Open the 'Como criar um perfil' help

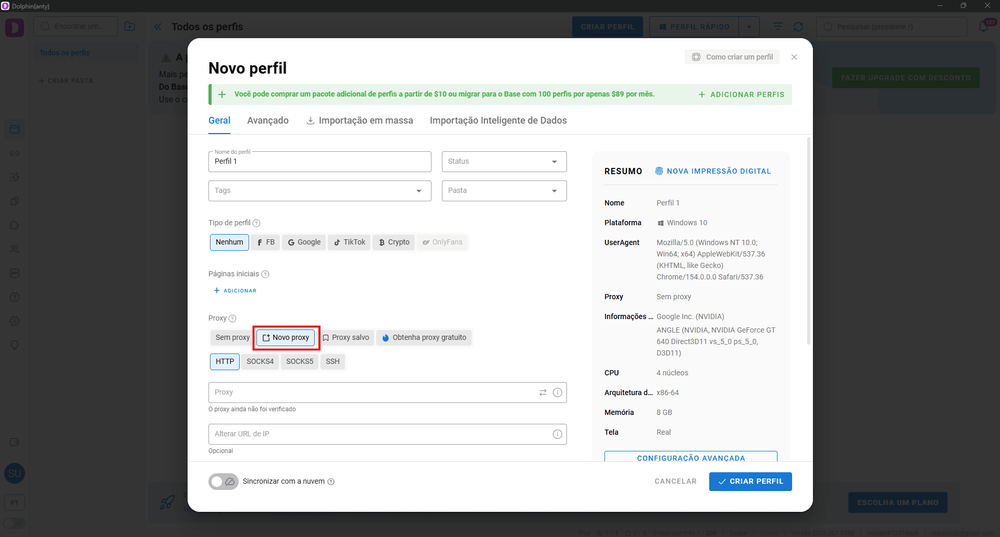[x=733, y=57]
